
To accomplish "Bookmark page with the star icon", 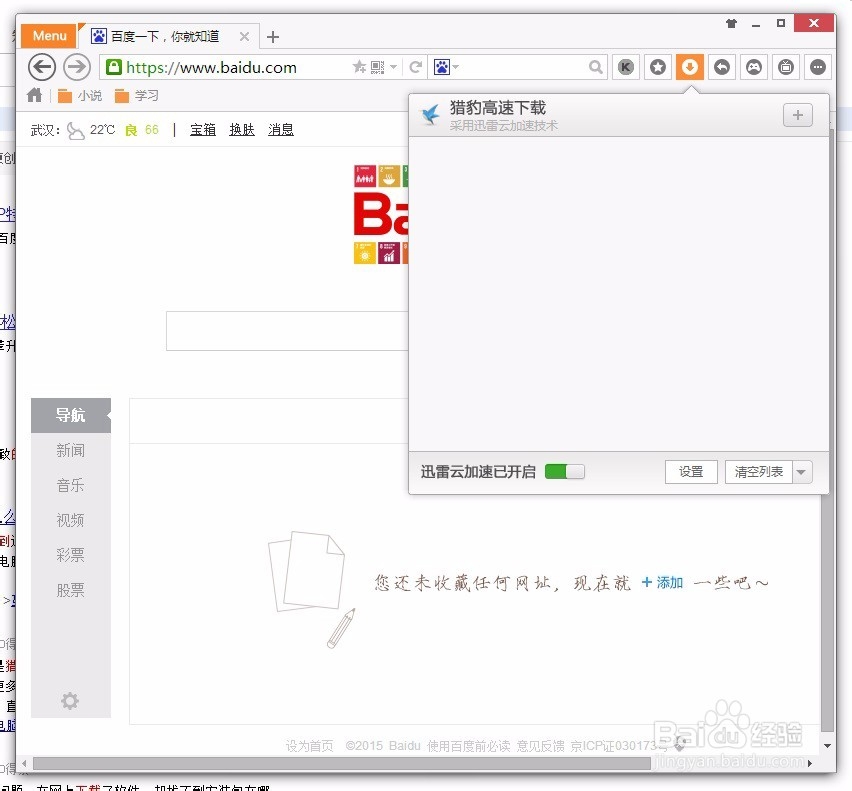I will click(x=359, y=67).
